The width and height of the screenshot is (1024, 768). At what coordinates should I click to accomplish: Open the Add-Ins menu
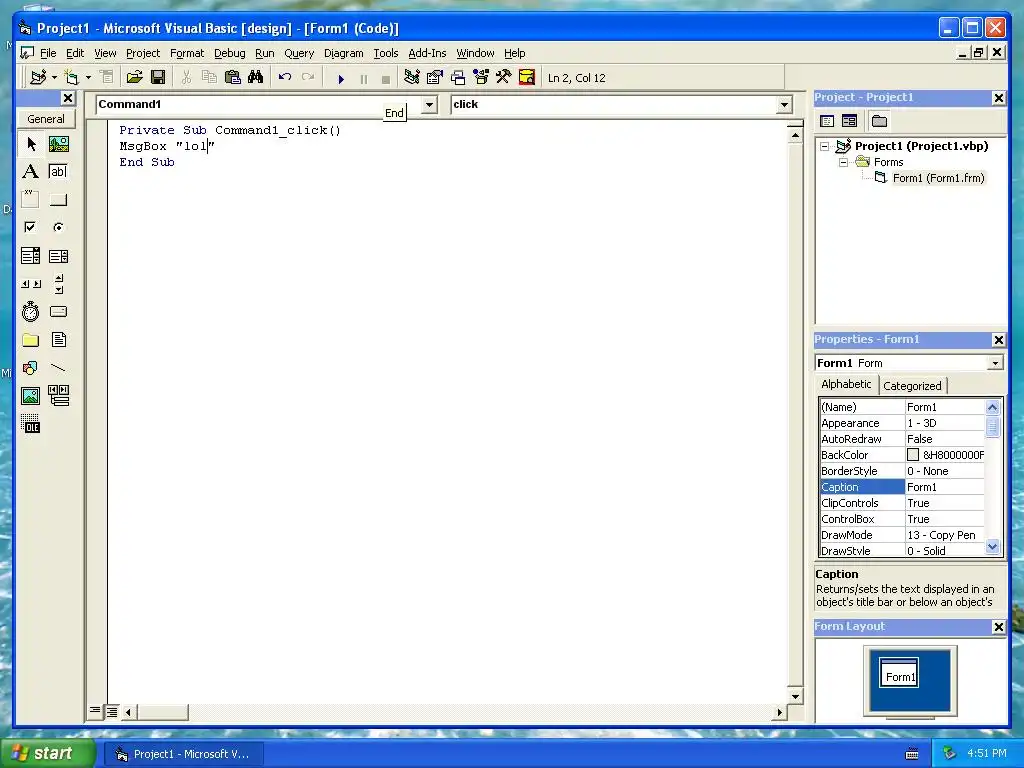427,53
